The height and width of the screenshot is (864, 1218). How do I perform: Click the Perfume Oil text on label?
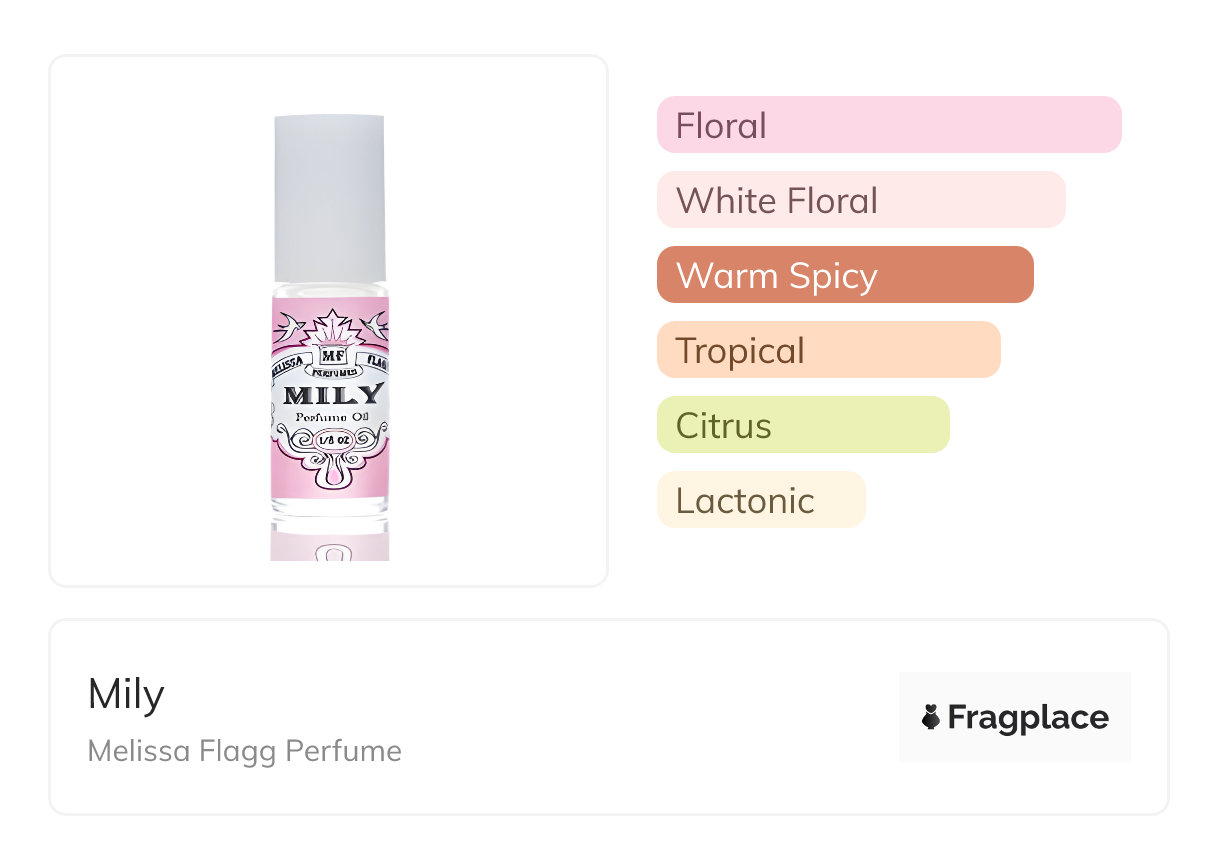[329, 417]
